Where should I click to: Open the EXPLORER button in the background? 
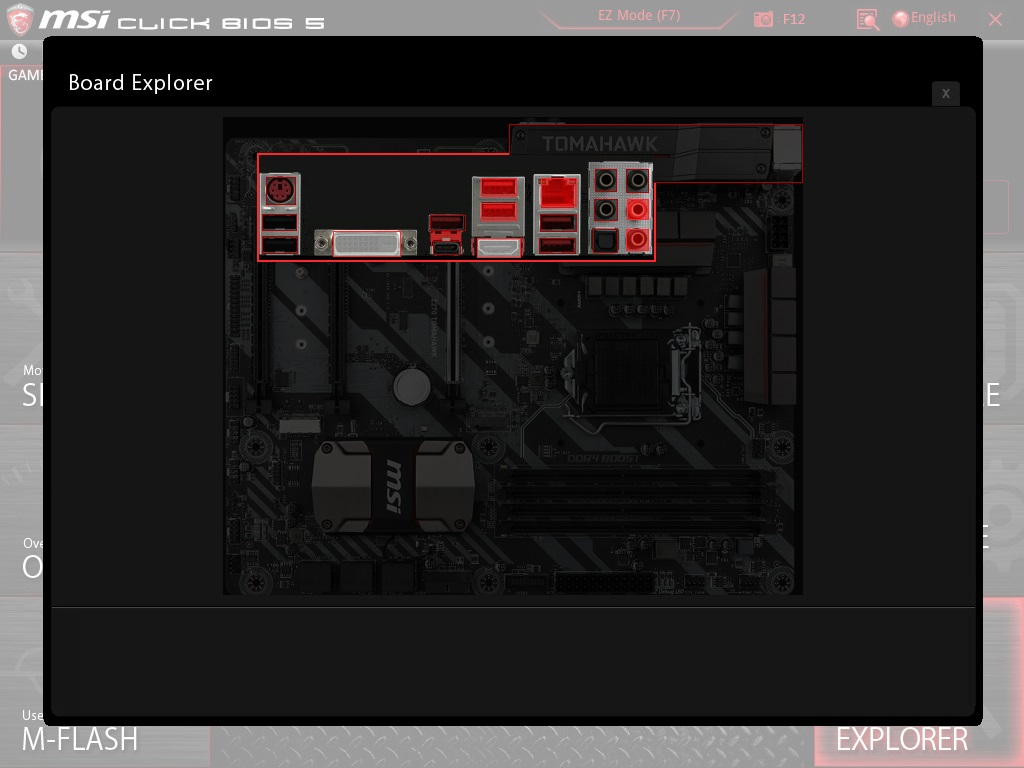pyautogui.click(x=902, y=739)
